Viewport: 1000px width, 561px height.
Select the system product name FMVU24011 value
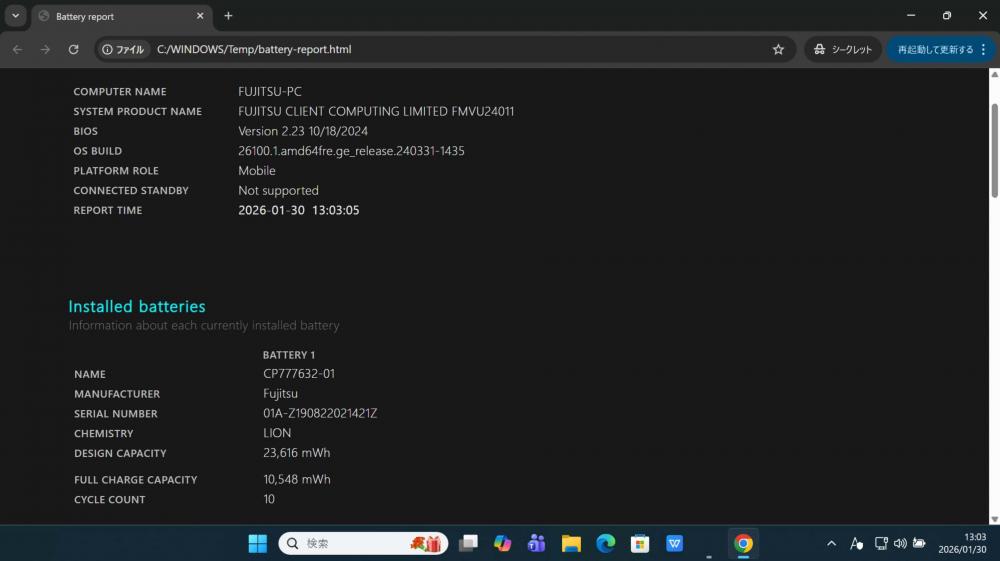[376, 112]
